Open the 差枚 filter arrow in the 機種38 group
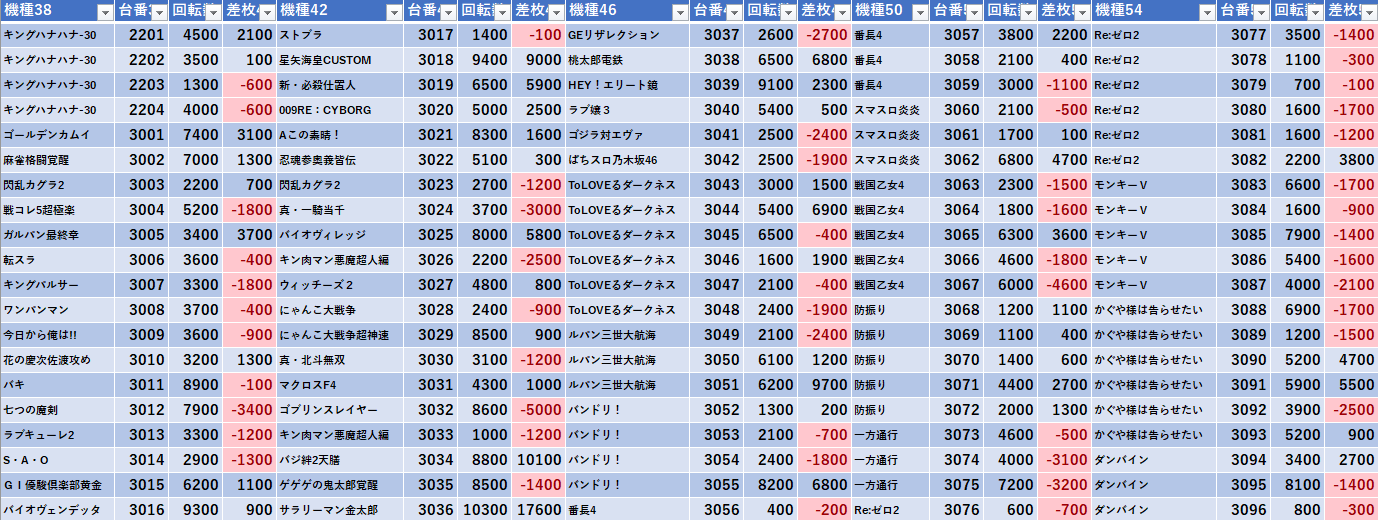Screen dimensions: 1378x520 266,12
